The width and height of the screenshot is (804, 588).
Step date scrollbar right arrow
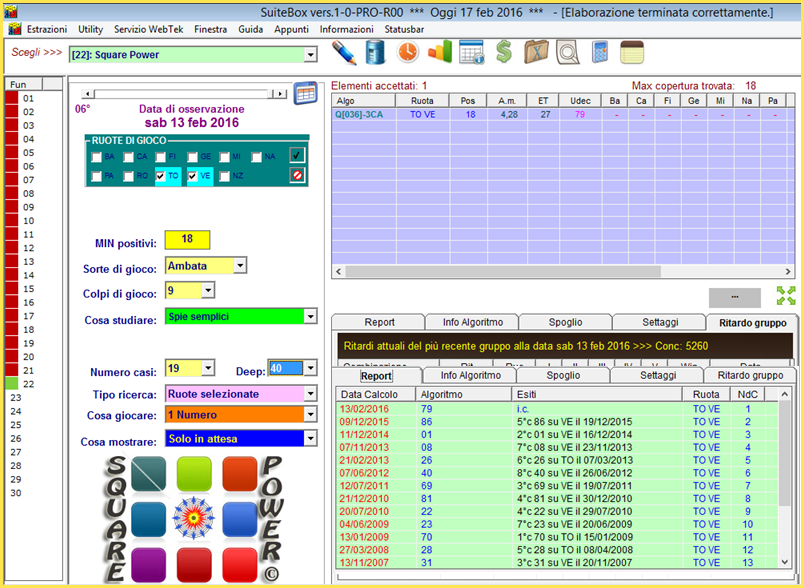click(x=280, y=94)
